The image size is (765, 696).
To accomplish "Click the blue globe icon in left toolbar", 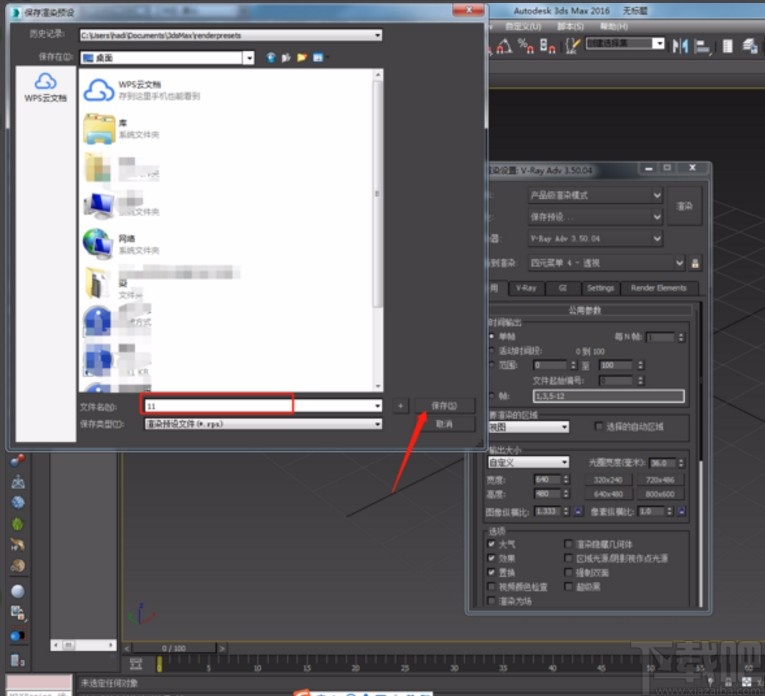I will tap(18, 502).
